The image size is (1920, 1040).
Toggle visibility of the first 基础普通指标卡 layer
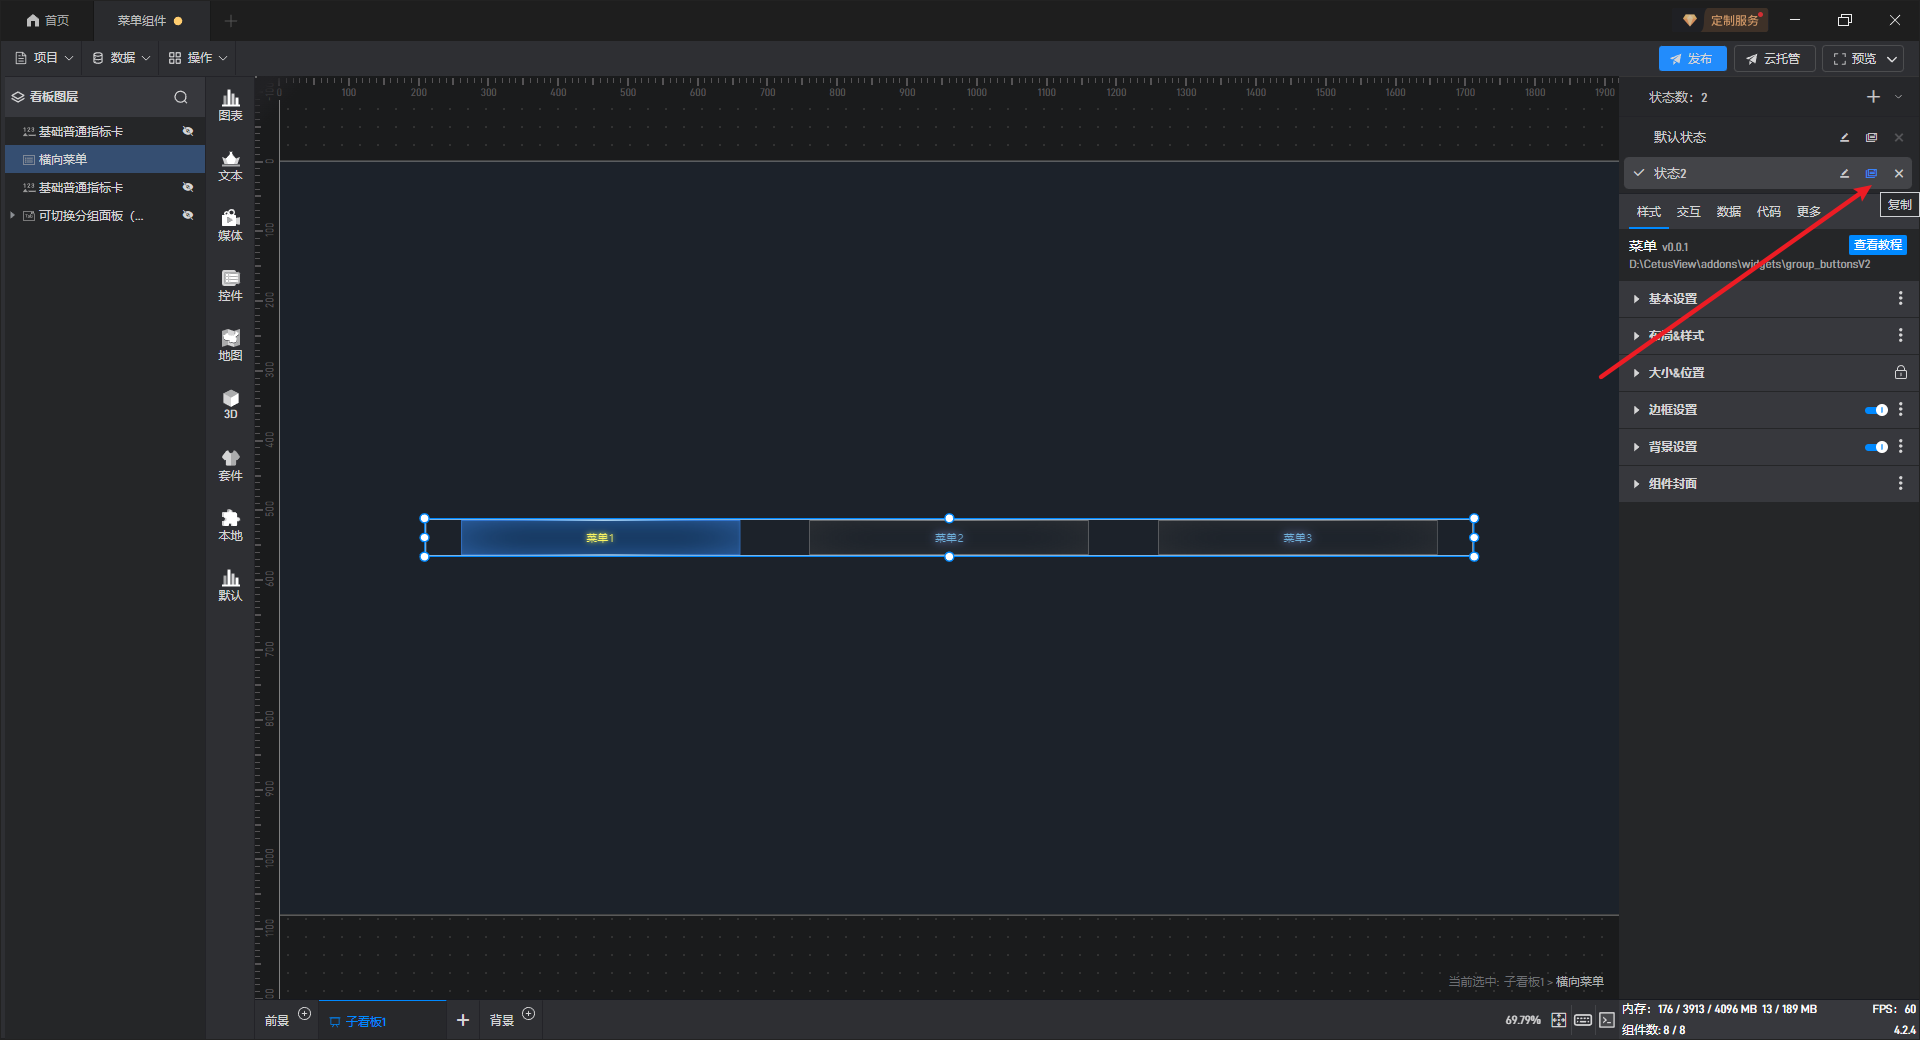187,131
